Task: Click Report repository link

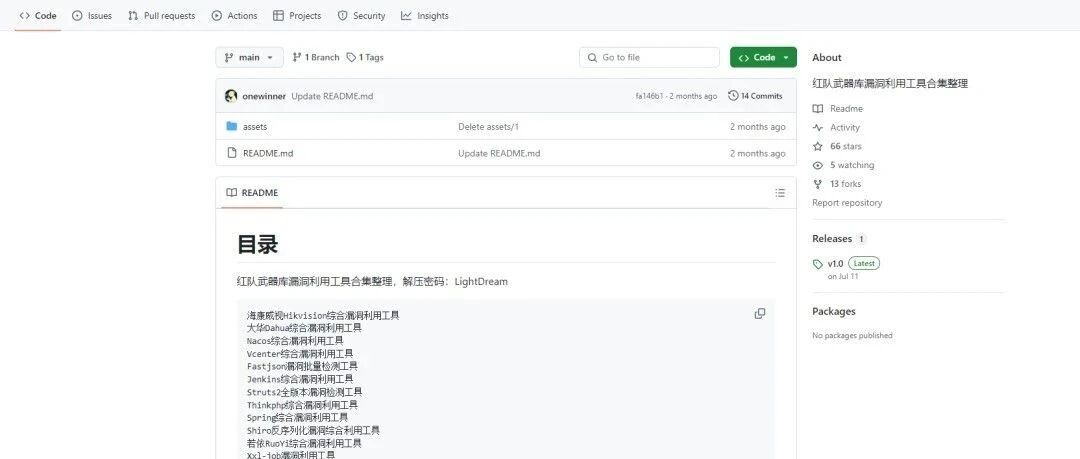Action: [x=847, y=203]
